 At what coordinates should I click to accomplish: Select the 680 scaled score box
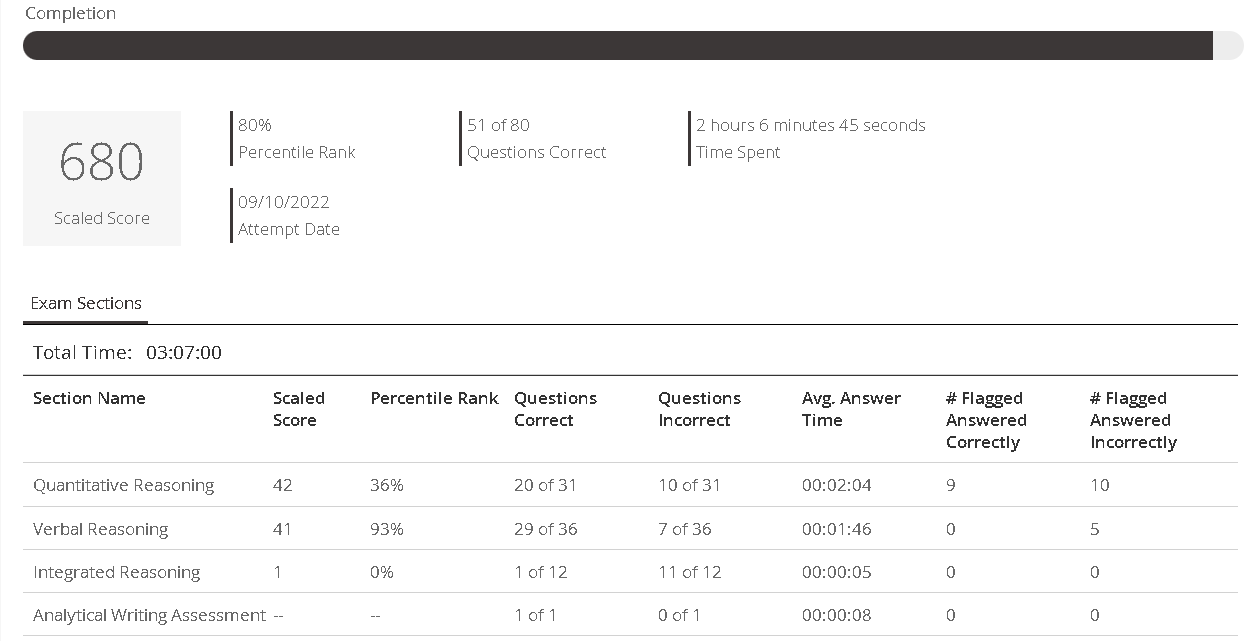pos(102,178)
